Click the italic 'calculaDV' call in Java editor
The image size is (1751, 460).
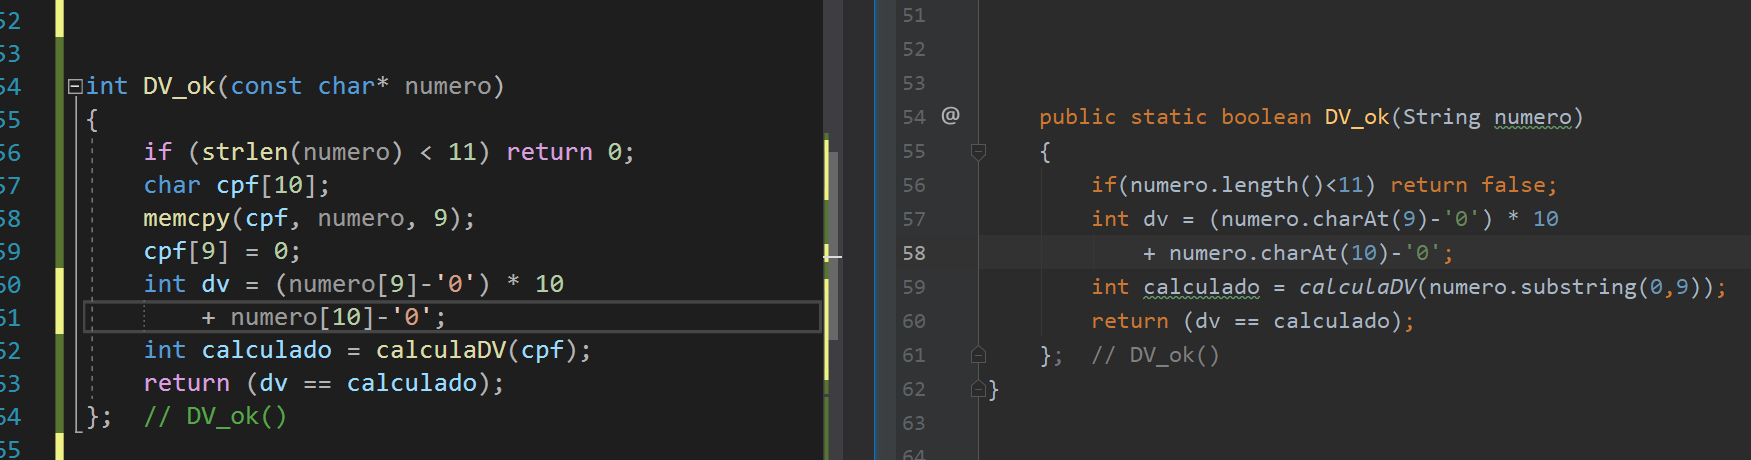point(1357,287)
